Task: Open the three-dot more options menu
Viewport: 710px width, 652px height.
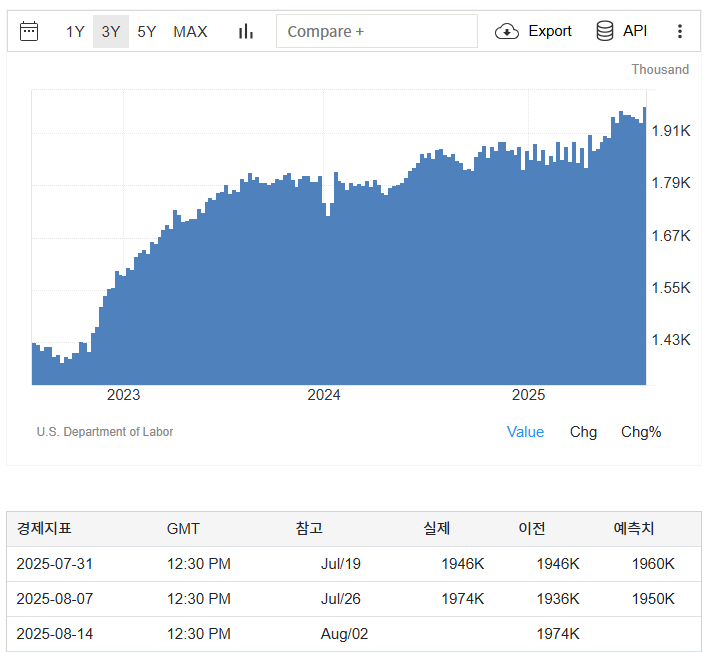Action: coord(680,31)
